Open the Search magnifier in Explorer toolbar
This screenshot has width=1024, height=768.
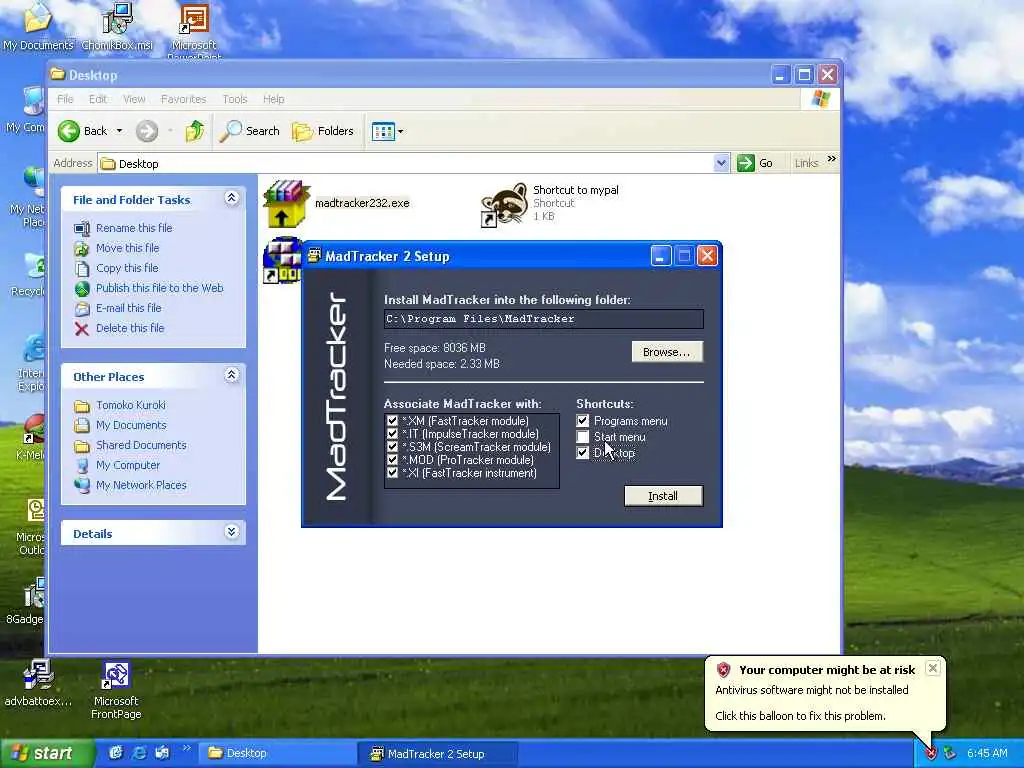pyautogui.click(x=249, y=131)
